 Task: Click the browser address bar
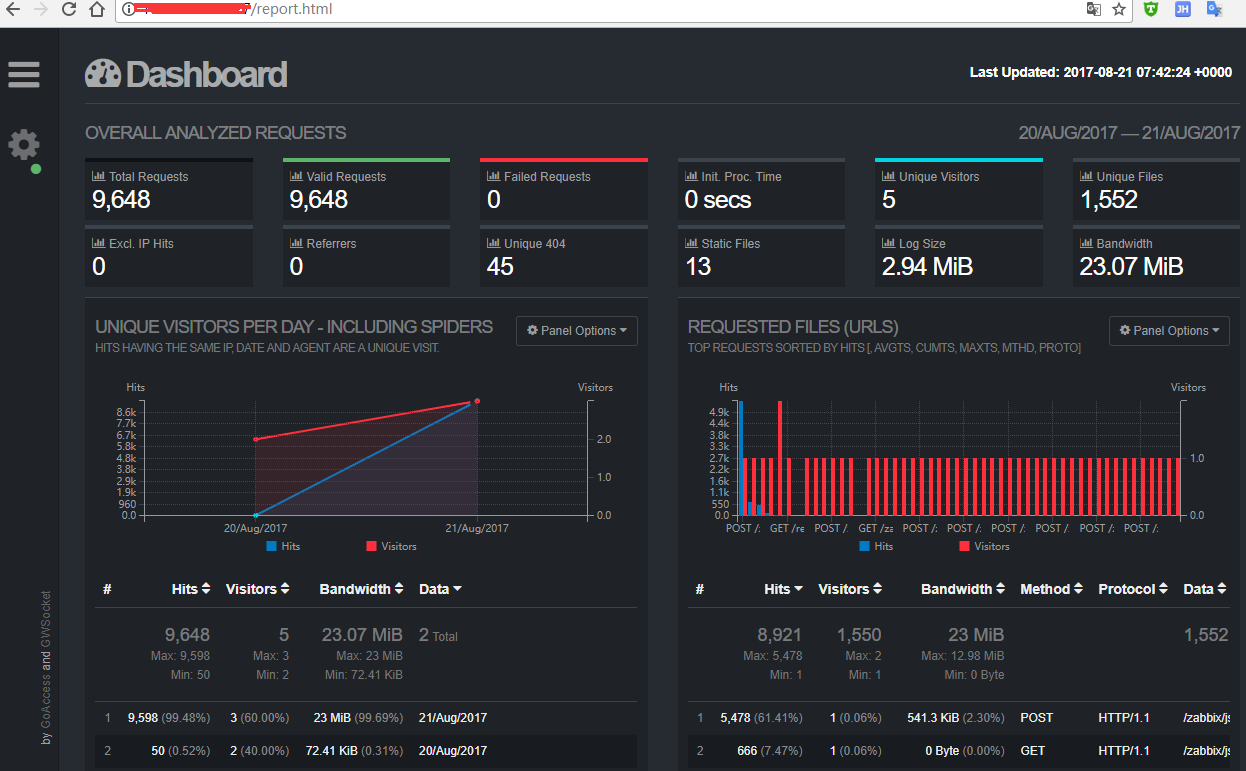(x=600, y=10)
